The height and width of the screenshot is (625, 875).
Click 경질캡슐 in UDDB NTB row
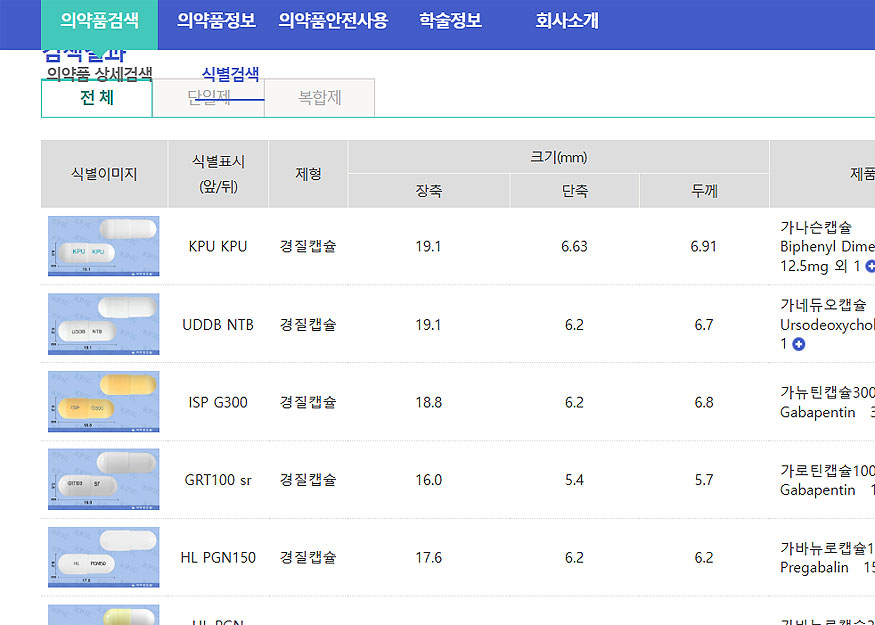(x=308, y=324)
